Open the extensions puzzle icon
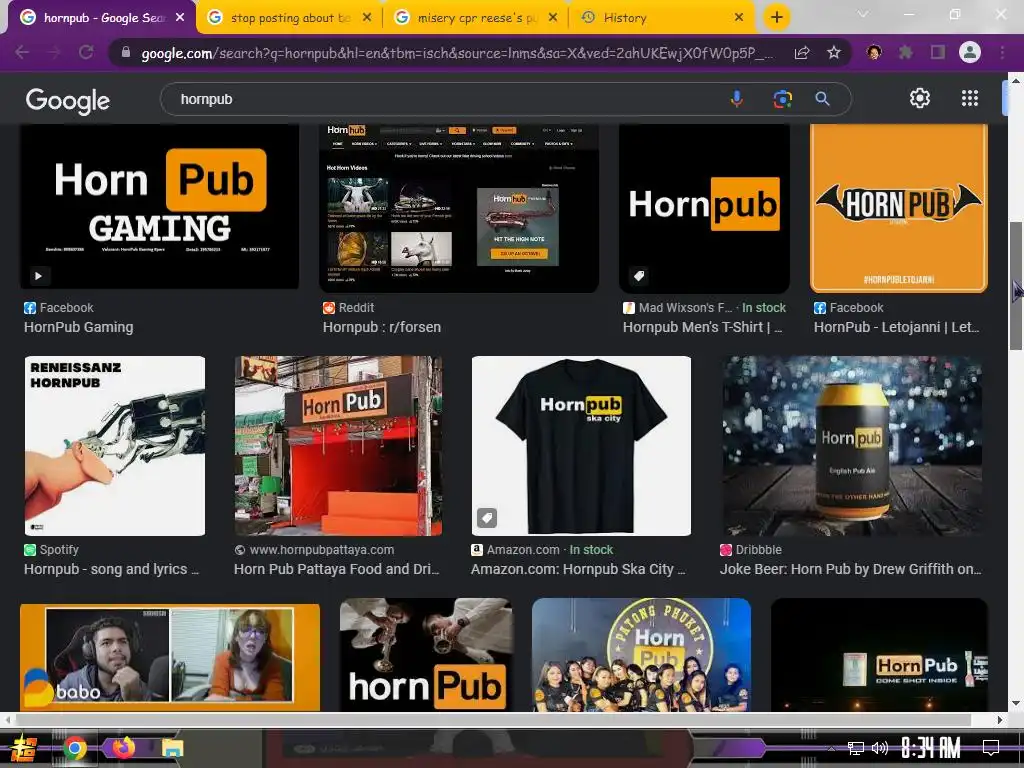The height and width of the screenshot is (768, 1024). pos(906,52)
